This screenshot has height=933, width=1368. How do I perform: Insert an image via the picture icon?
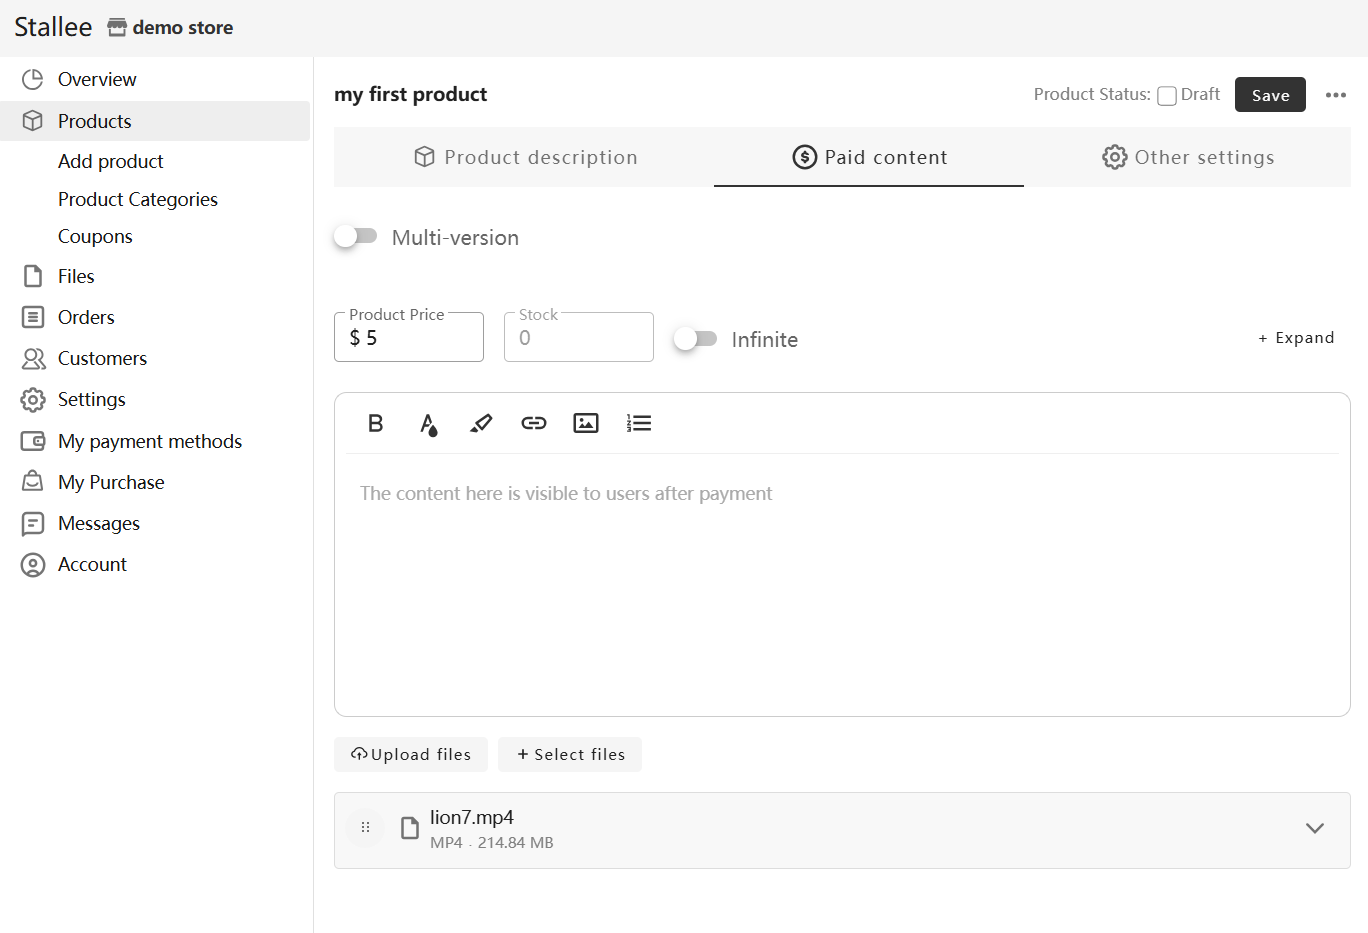(x=586, y=423)
